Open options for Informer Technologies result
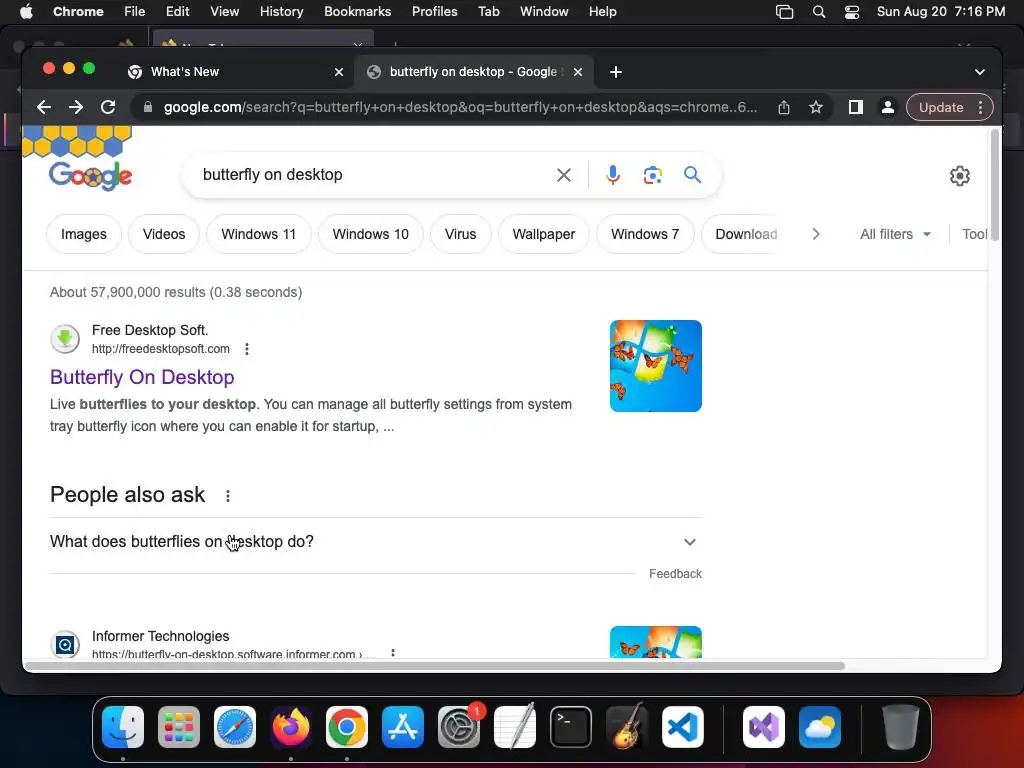Screen dimensions: 1024x768 point(392,653)
